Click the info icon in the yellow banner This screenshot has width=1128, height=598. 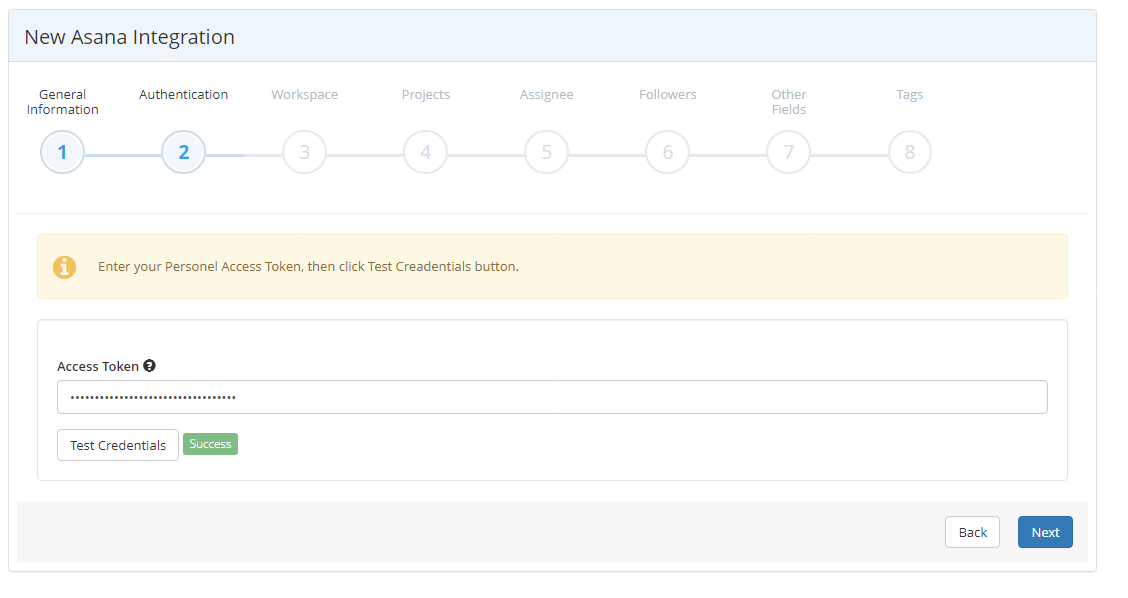point(65,267)
